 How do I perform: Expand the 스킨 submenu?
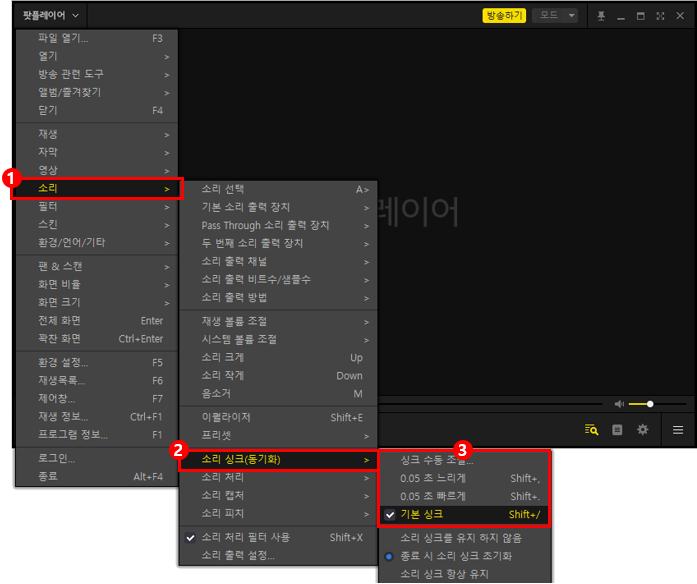coord(97,224)
